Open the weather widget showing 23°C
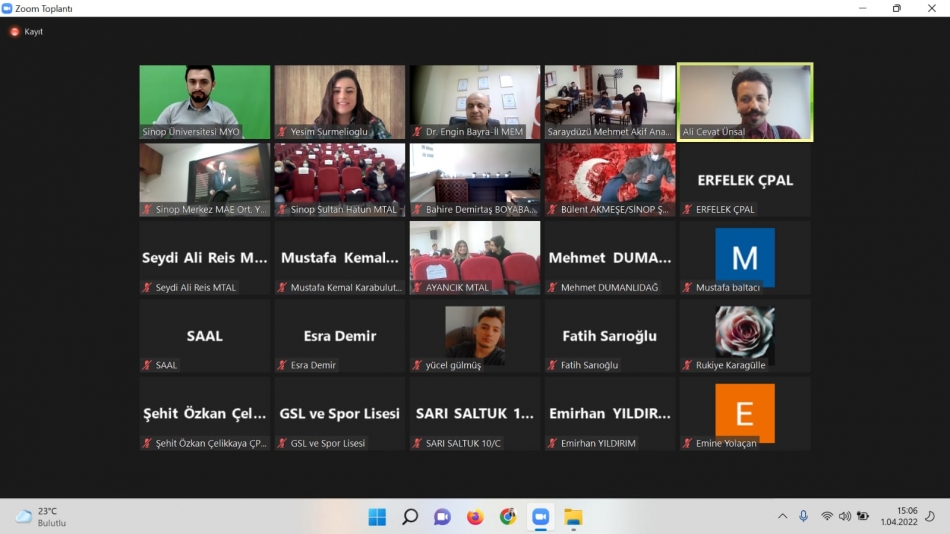Image resolution: width=950 pixels, height=534 pixels. coord(42,516)
